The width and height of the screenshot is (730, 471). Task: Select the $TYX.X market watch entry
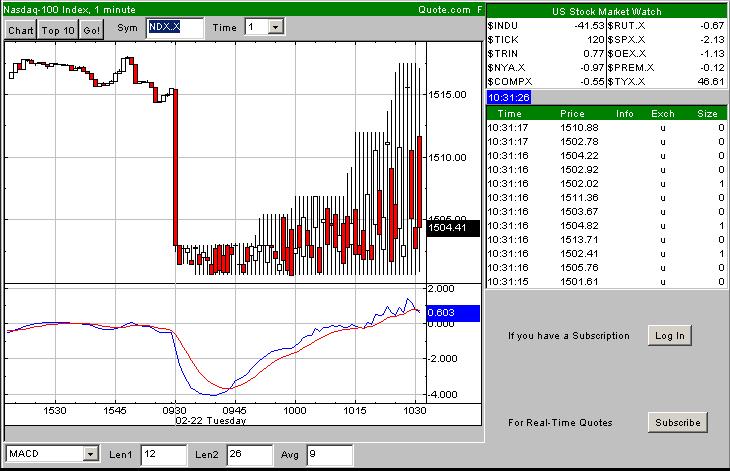(666, 81)
